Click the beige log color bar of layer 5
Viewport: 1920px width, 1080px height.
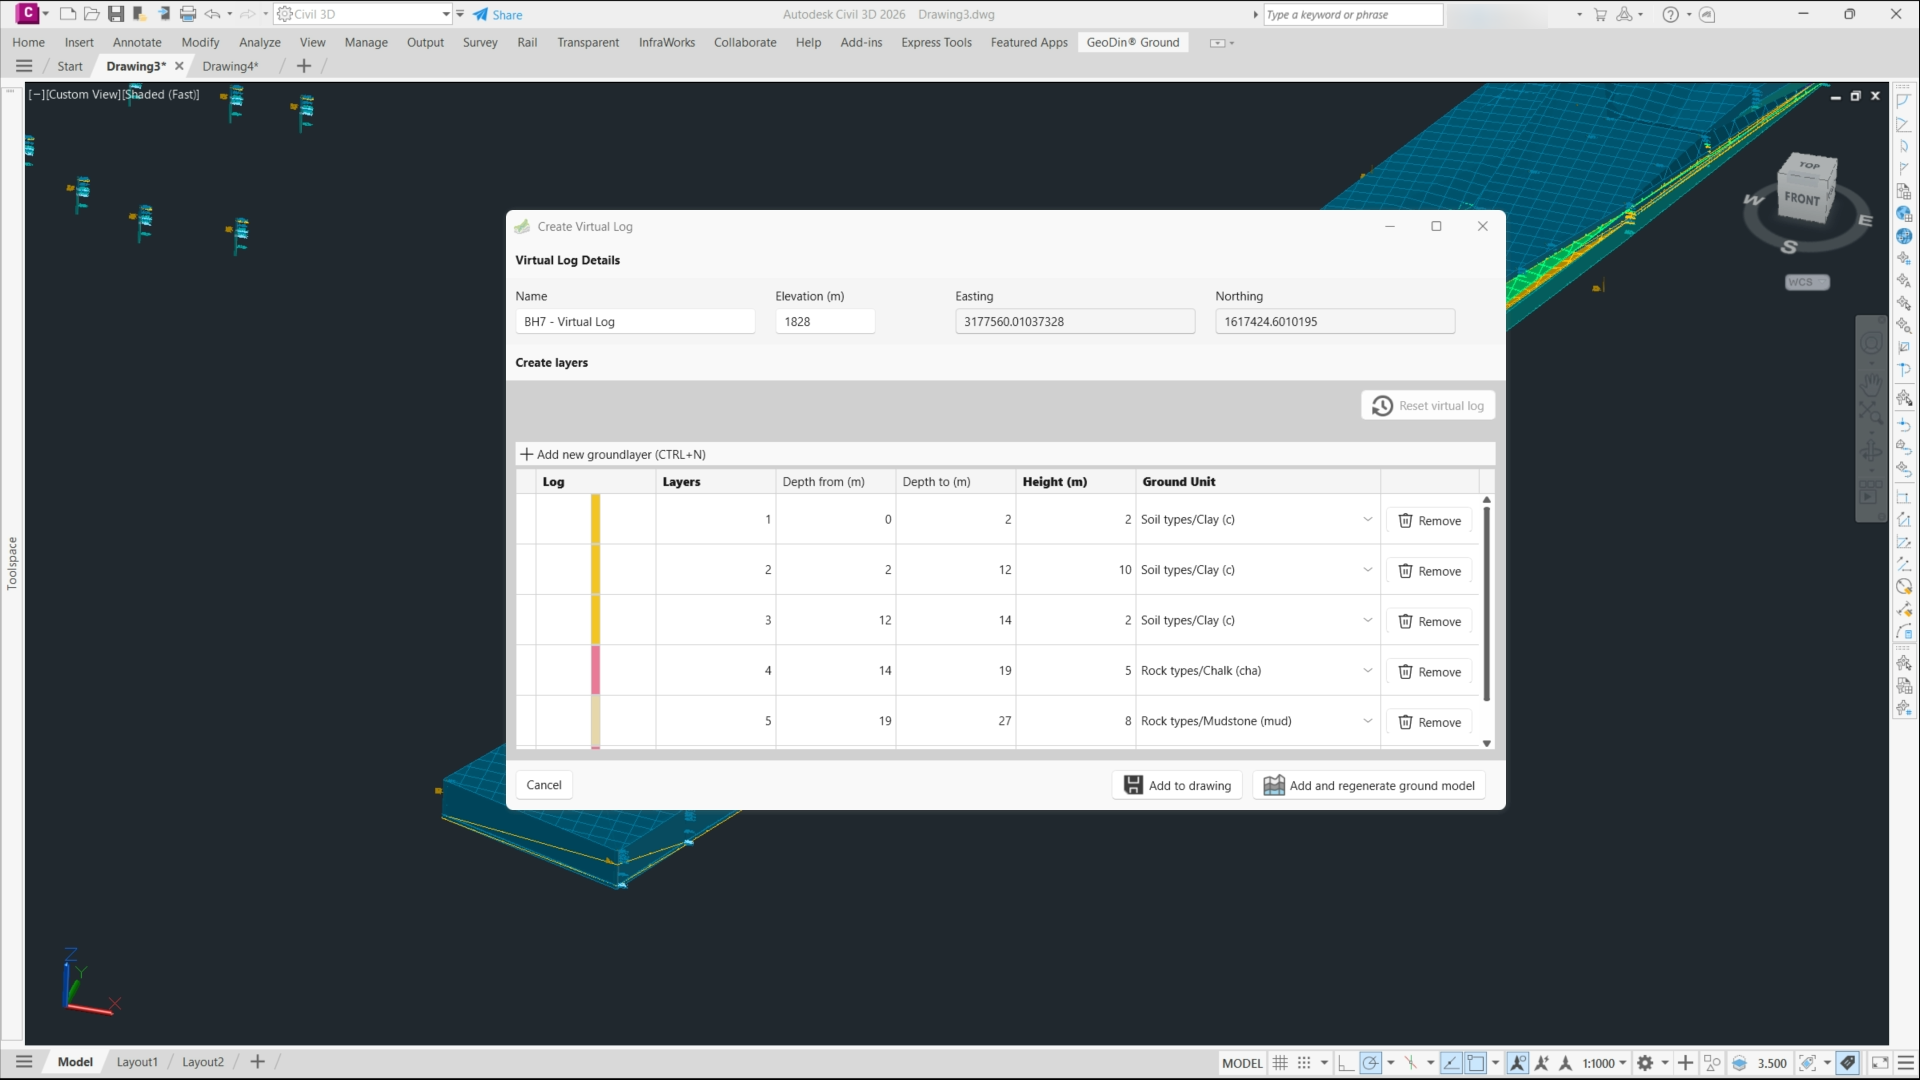click(x=595, y=721)
